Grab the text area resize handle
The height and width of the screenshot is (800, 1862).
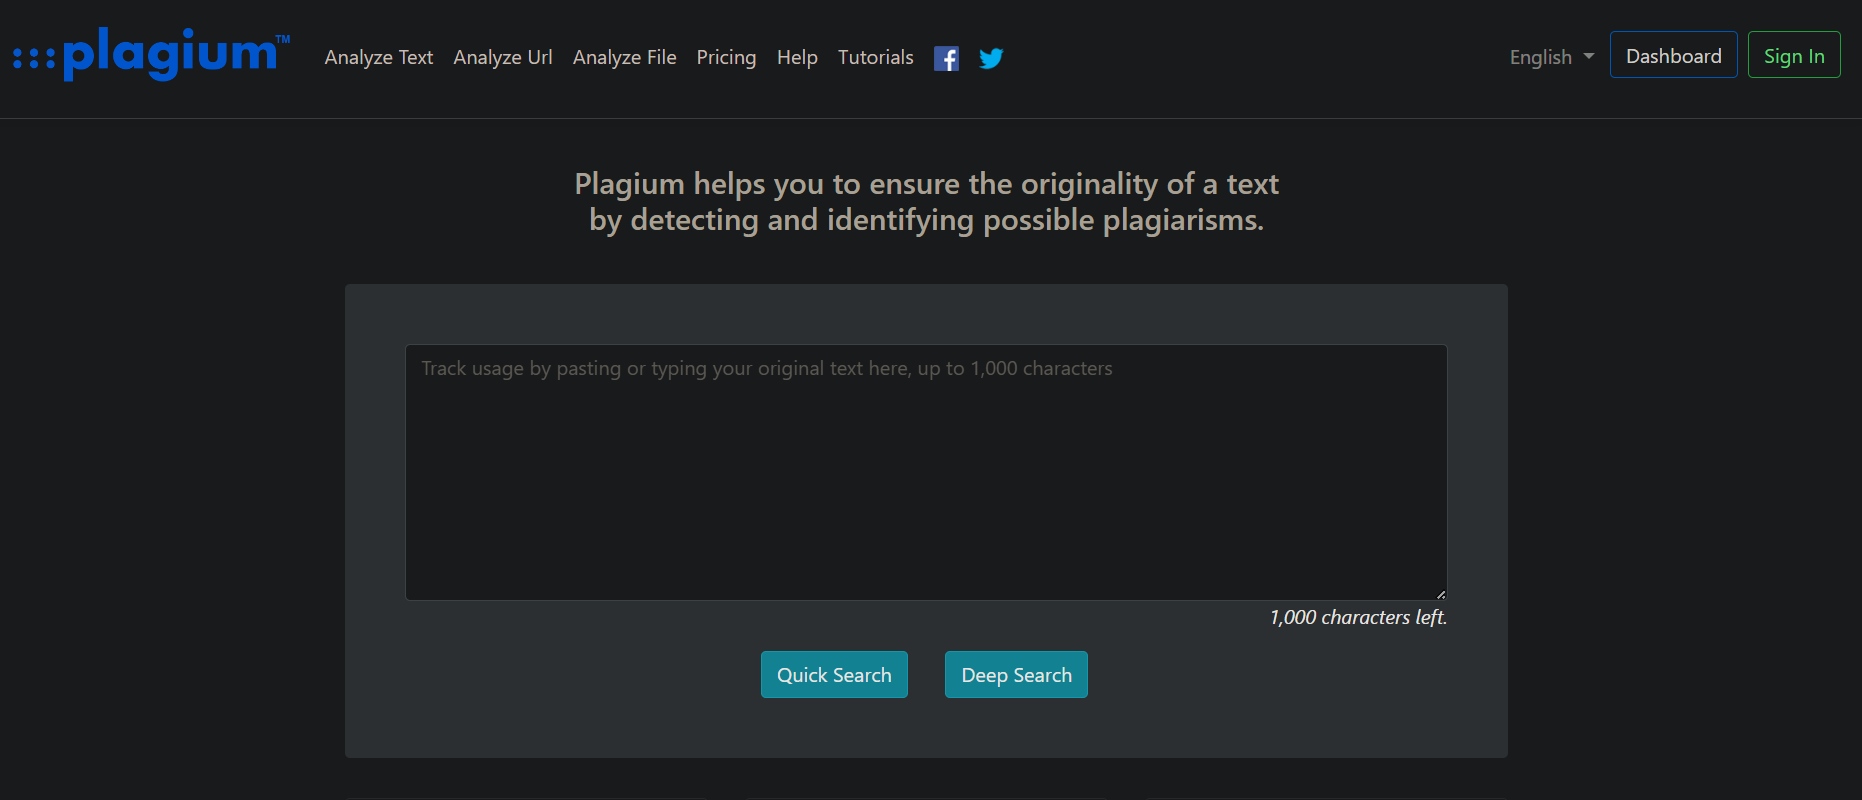tap(1440, 594)
